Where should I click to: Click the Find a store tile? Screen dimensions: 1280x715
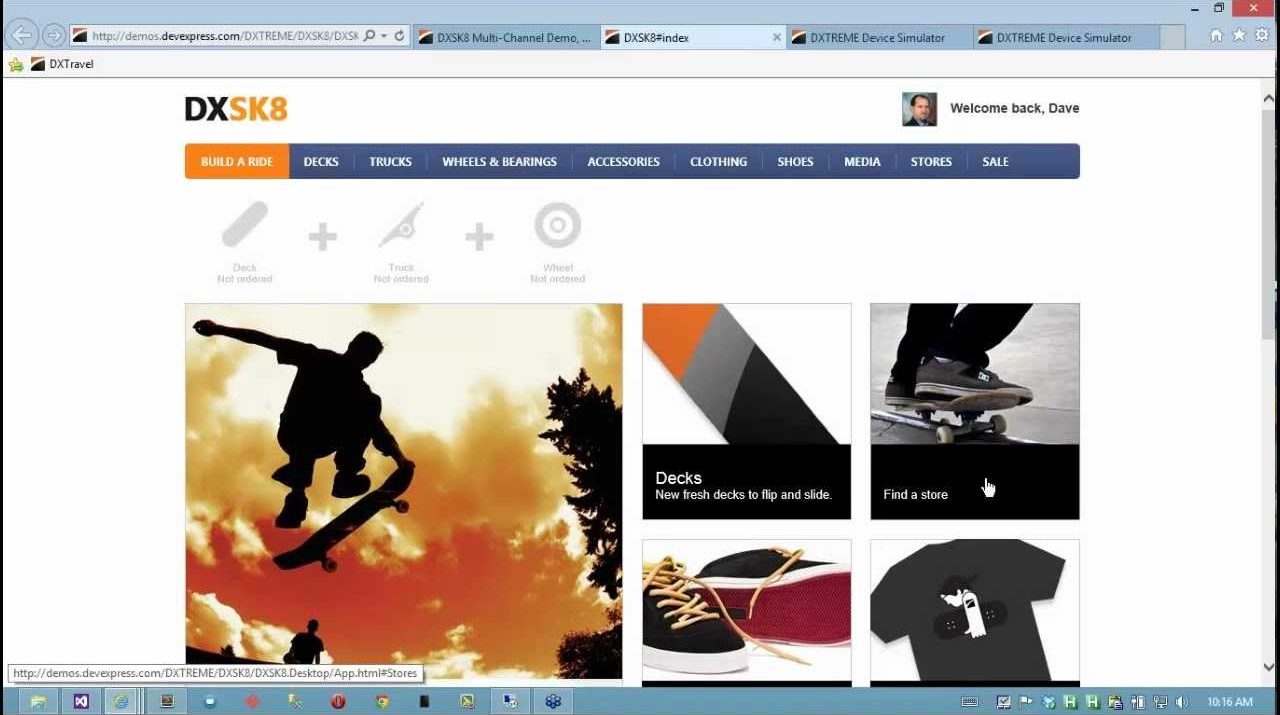[974, 411]
